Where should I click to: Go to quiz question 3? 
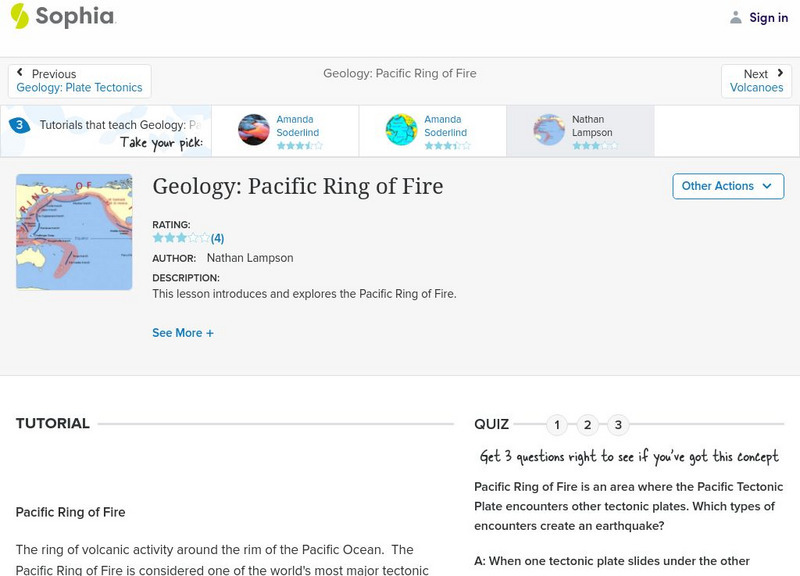[x=618, y=425]
